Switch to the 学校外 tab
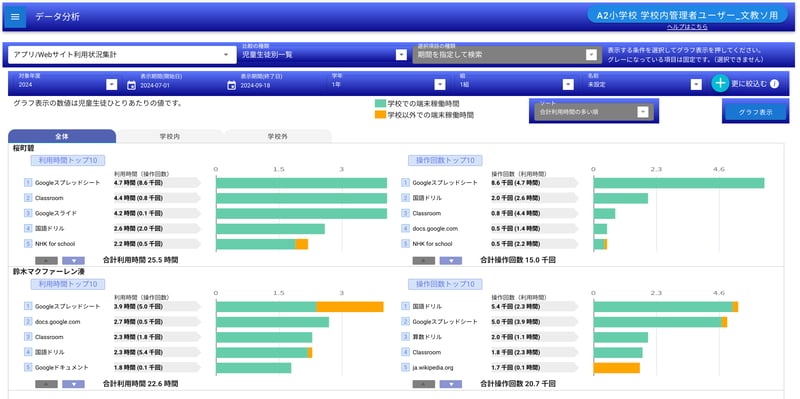The height and width of the screenshot is (399, 800). point(278,137)
